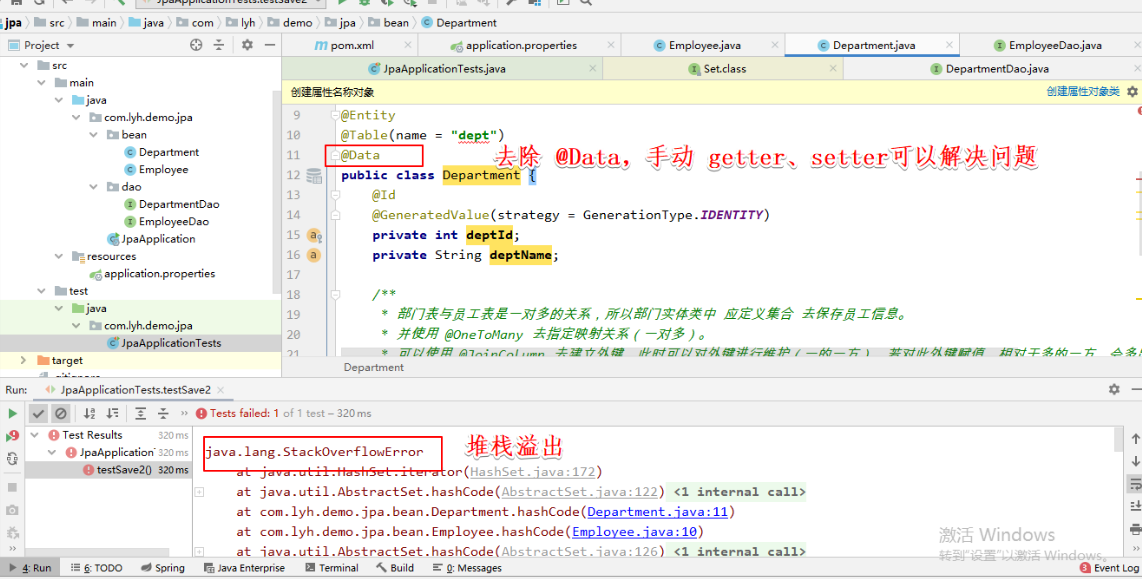
Task: Click test tree horizontal scrollbar
Action: [98, 554]
